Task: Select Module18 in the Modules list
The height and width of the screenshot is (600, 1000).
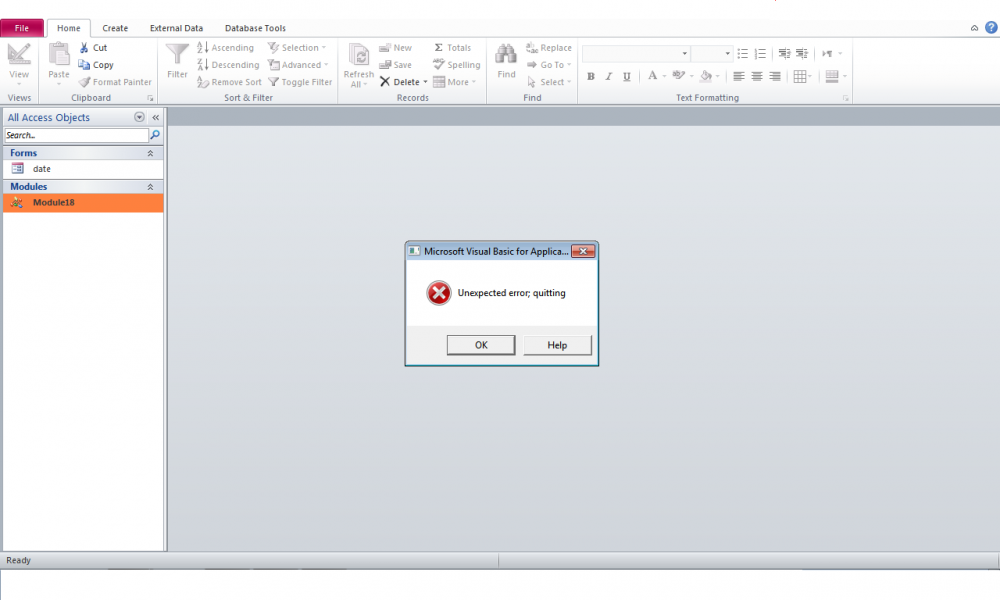Action: (x=83, y=203)
